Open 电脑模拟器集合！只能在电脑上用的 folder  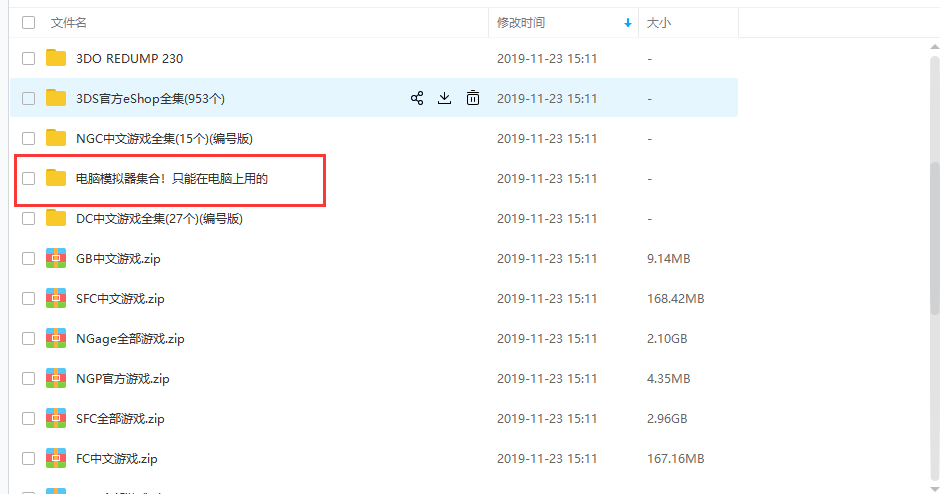[x=171, y=178]
